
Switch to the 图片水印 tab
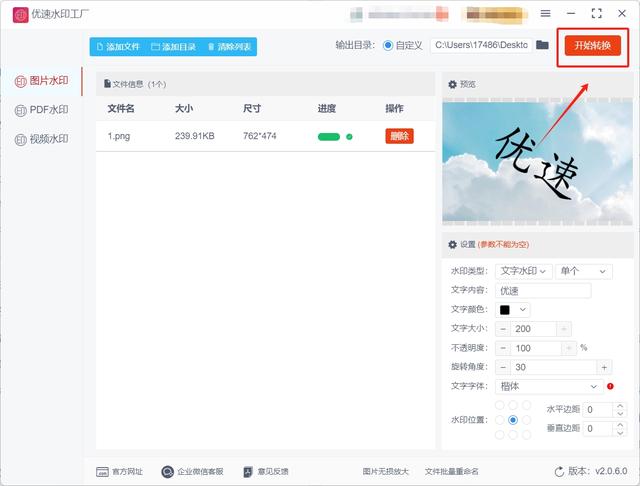tap(42, 81)
